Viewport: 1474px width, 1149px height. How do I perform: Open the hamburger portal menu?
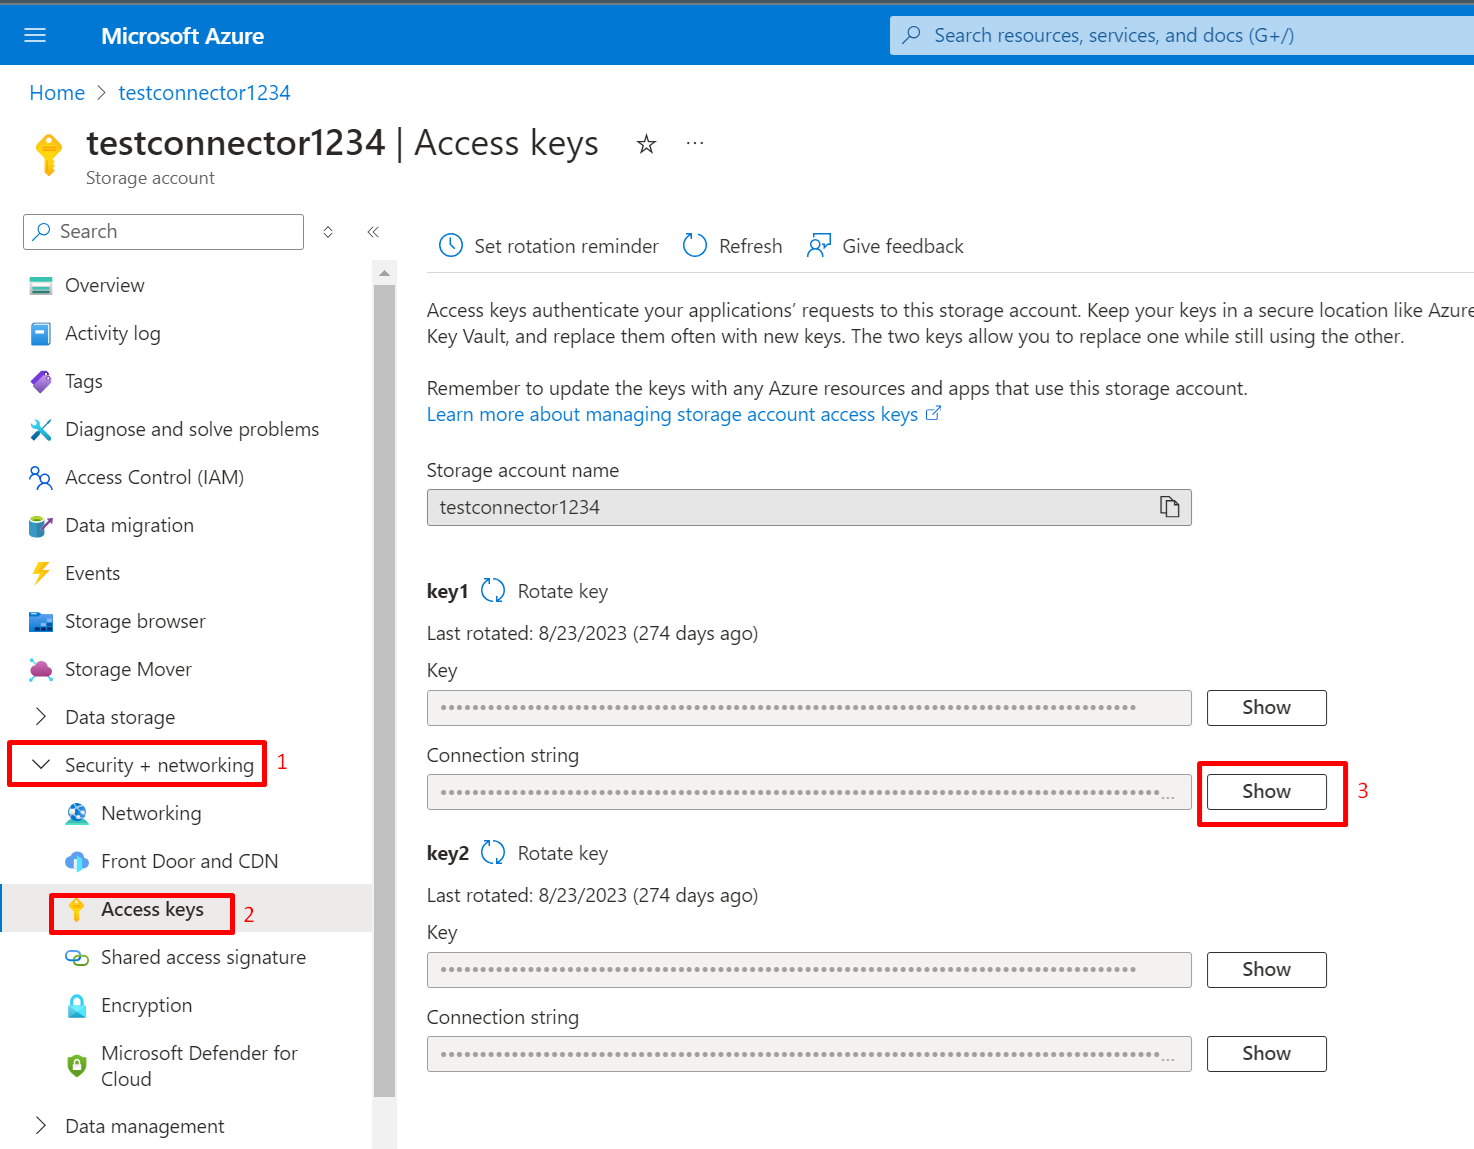pos(35,36)
